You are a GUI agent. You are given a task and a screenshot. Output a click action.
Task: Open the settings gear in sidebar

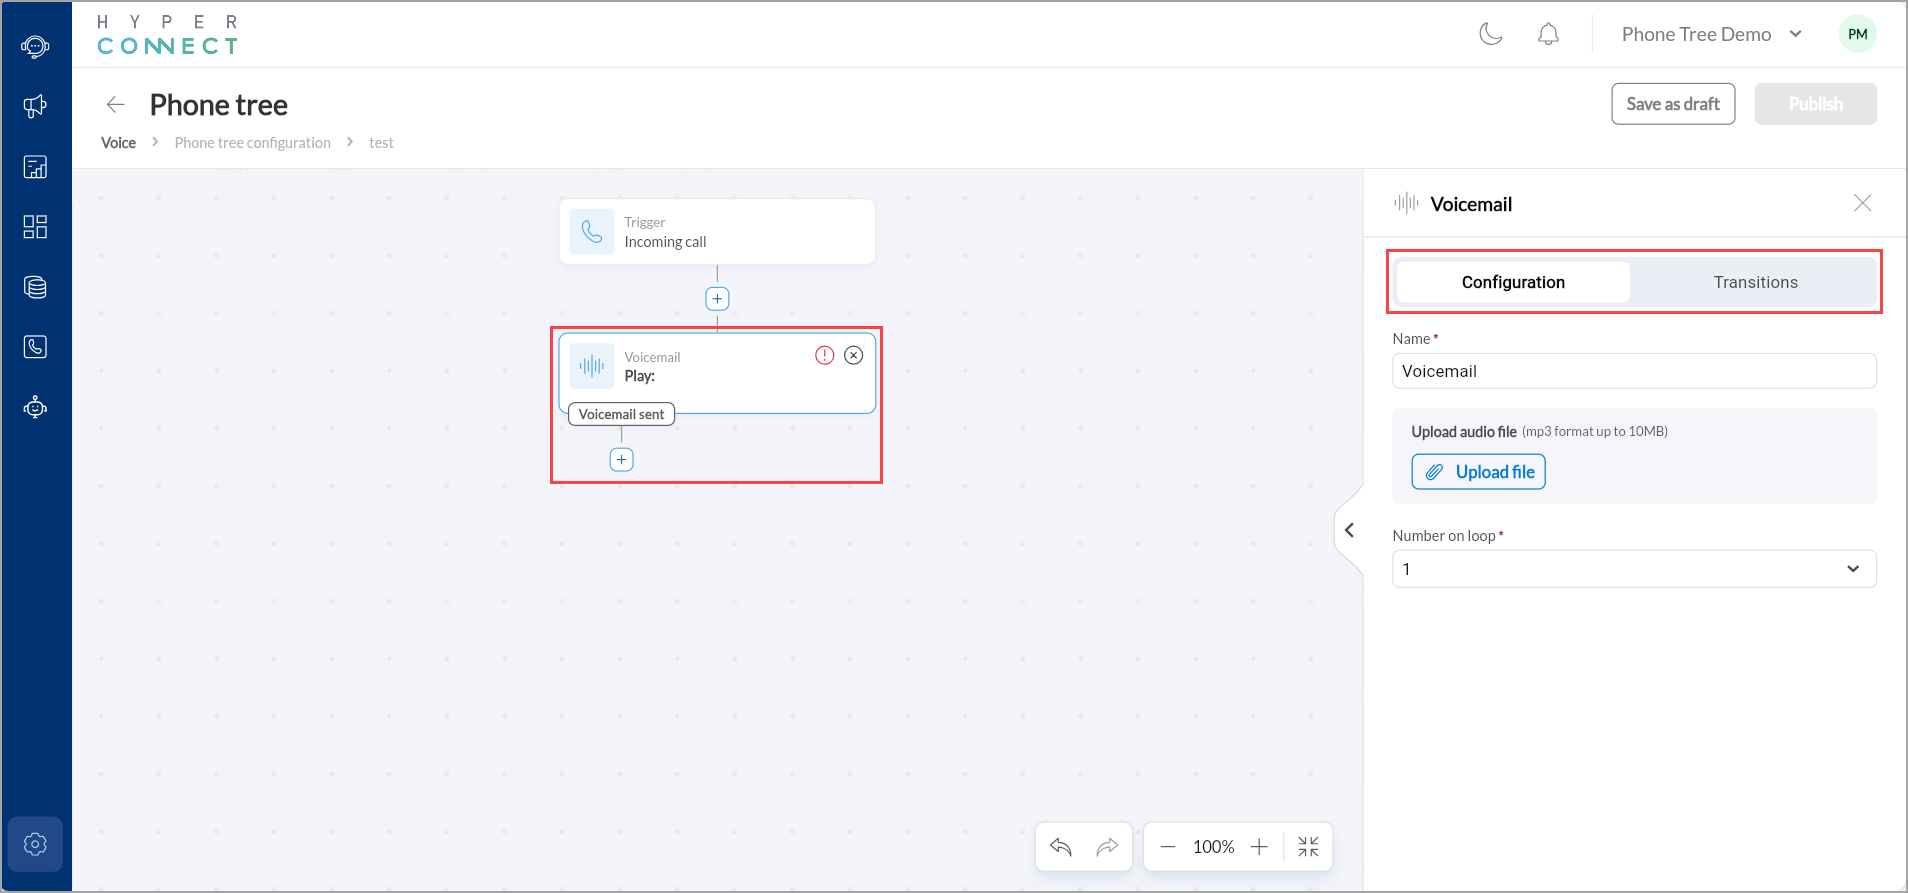(x=35, y=844)
